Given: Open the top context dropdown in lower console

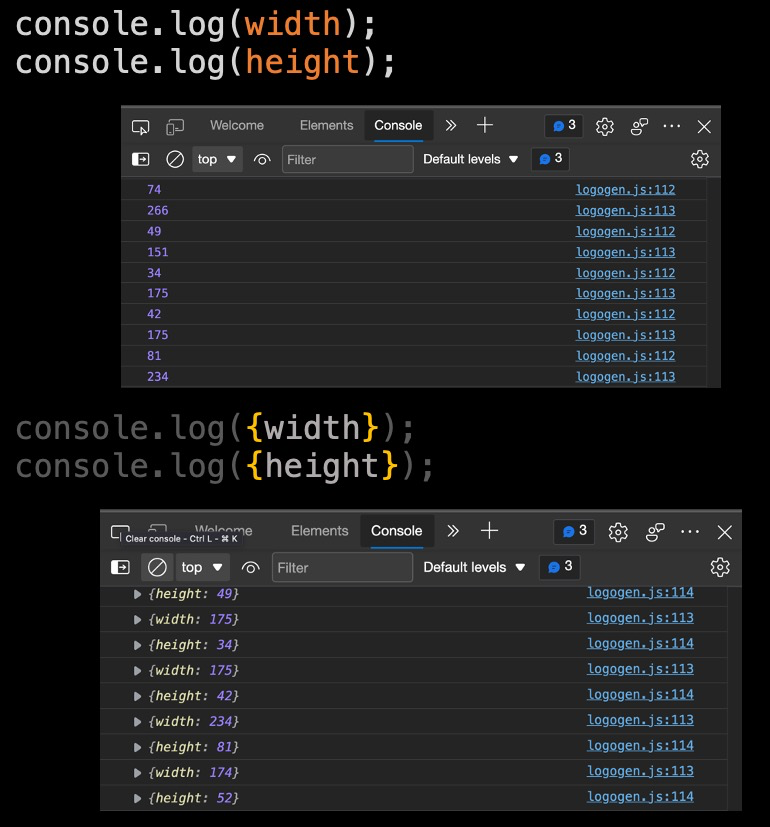Looking at the screenshot, I should [202, 568].
